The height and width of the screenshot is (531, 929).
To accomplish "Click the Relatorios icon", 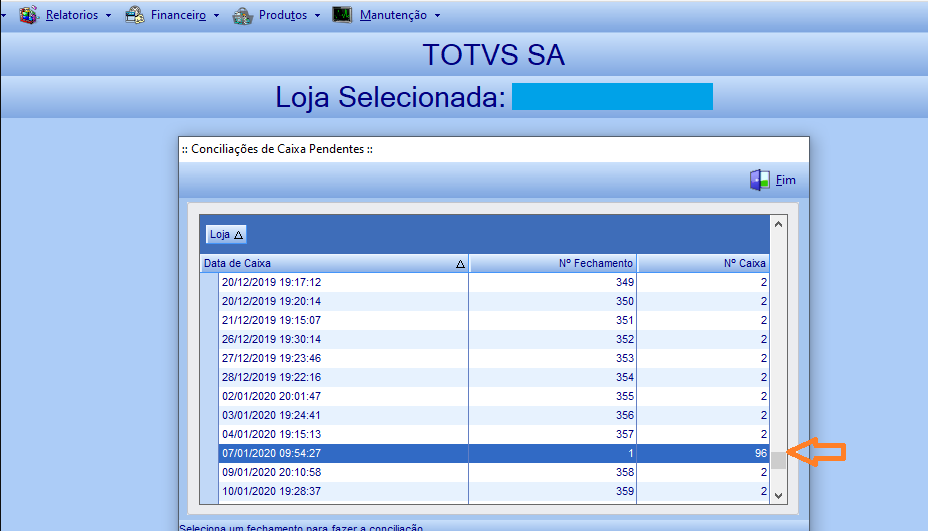I will pos(28,15).
